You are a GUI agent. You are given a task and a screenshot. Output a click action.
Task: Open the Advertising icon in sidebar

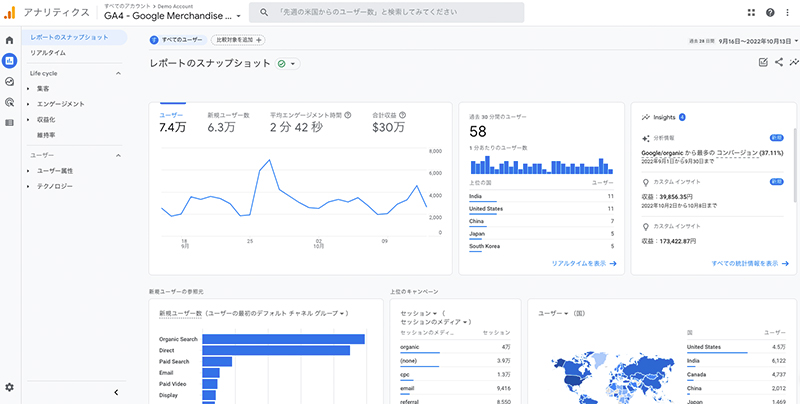click(x=10, y=101)
